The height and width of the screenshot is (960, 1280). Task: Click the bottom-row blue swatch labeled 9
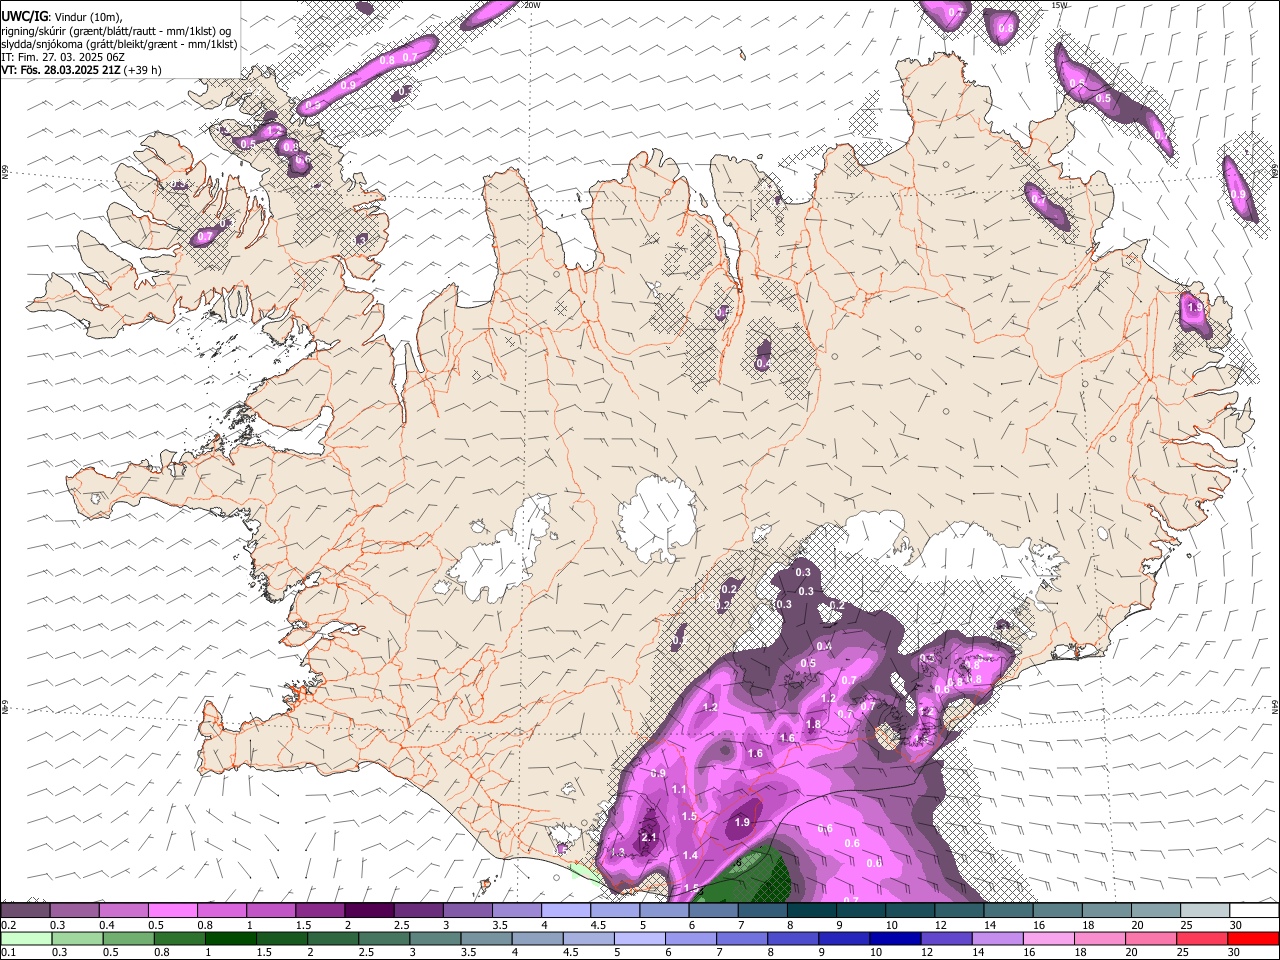point(845,938)
